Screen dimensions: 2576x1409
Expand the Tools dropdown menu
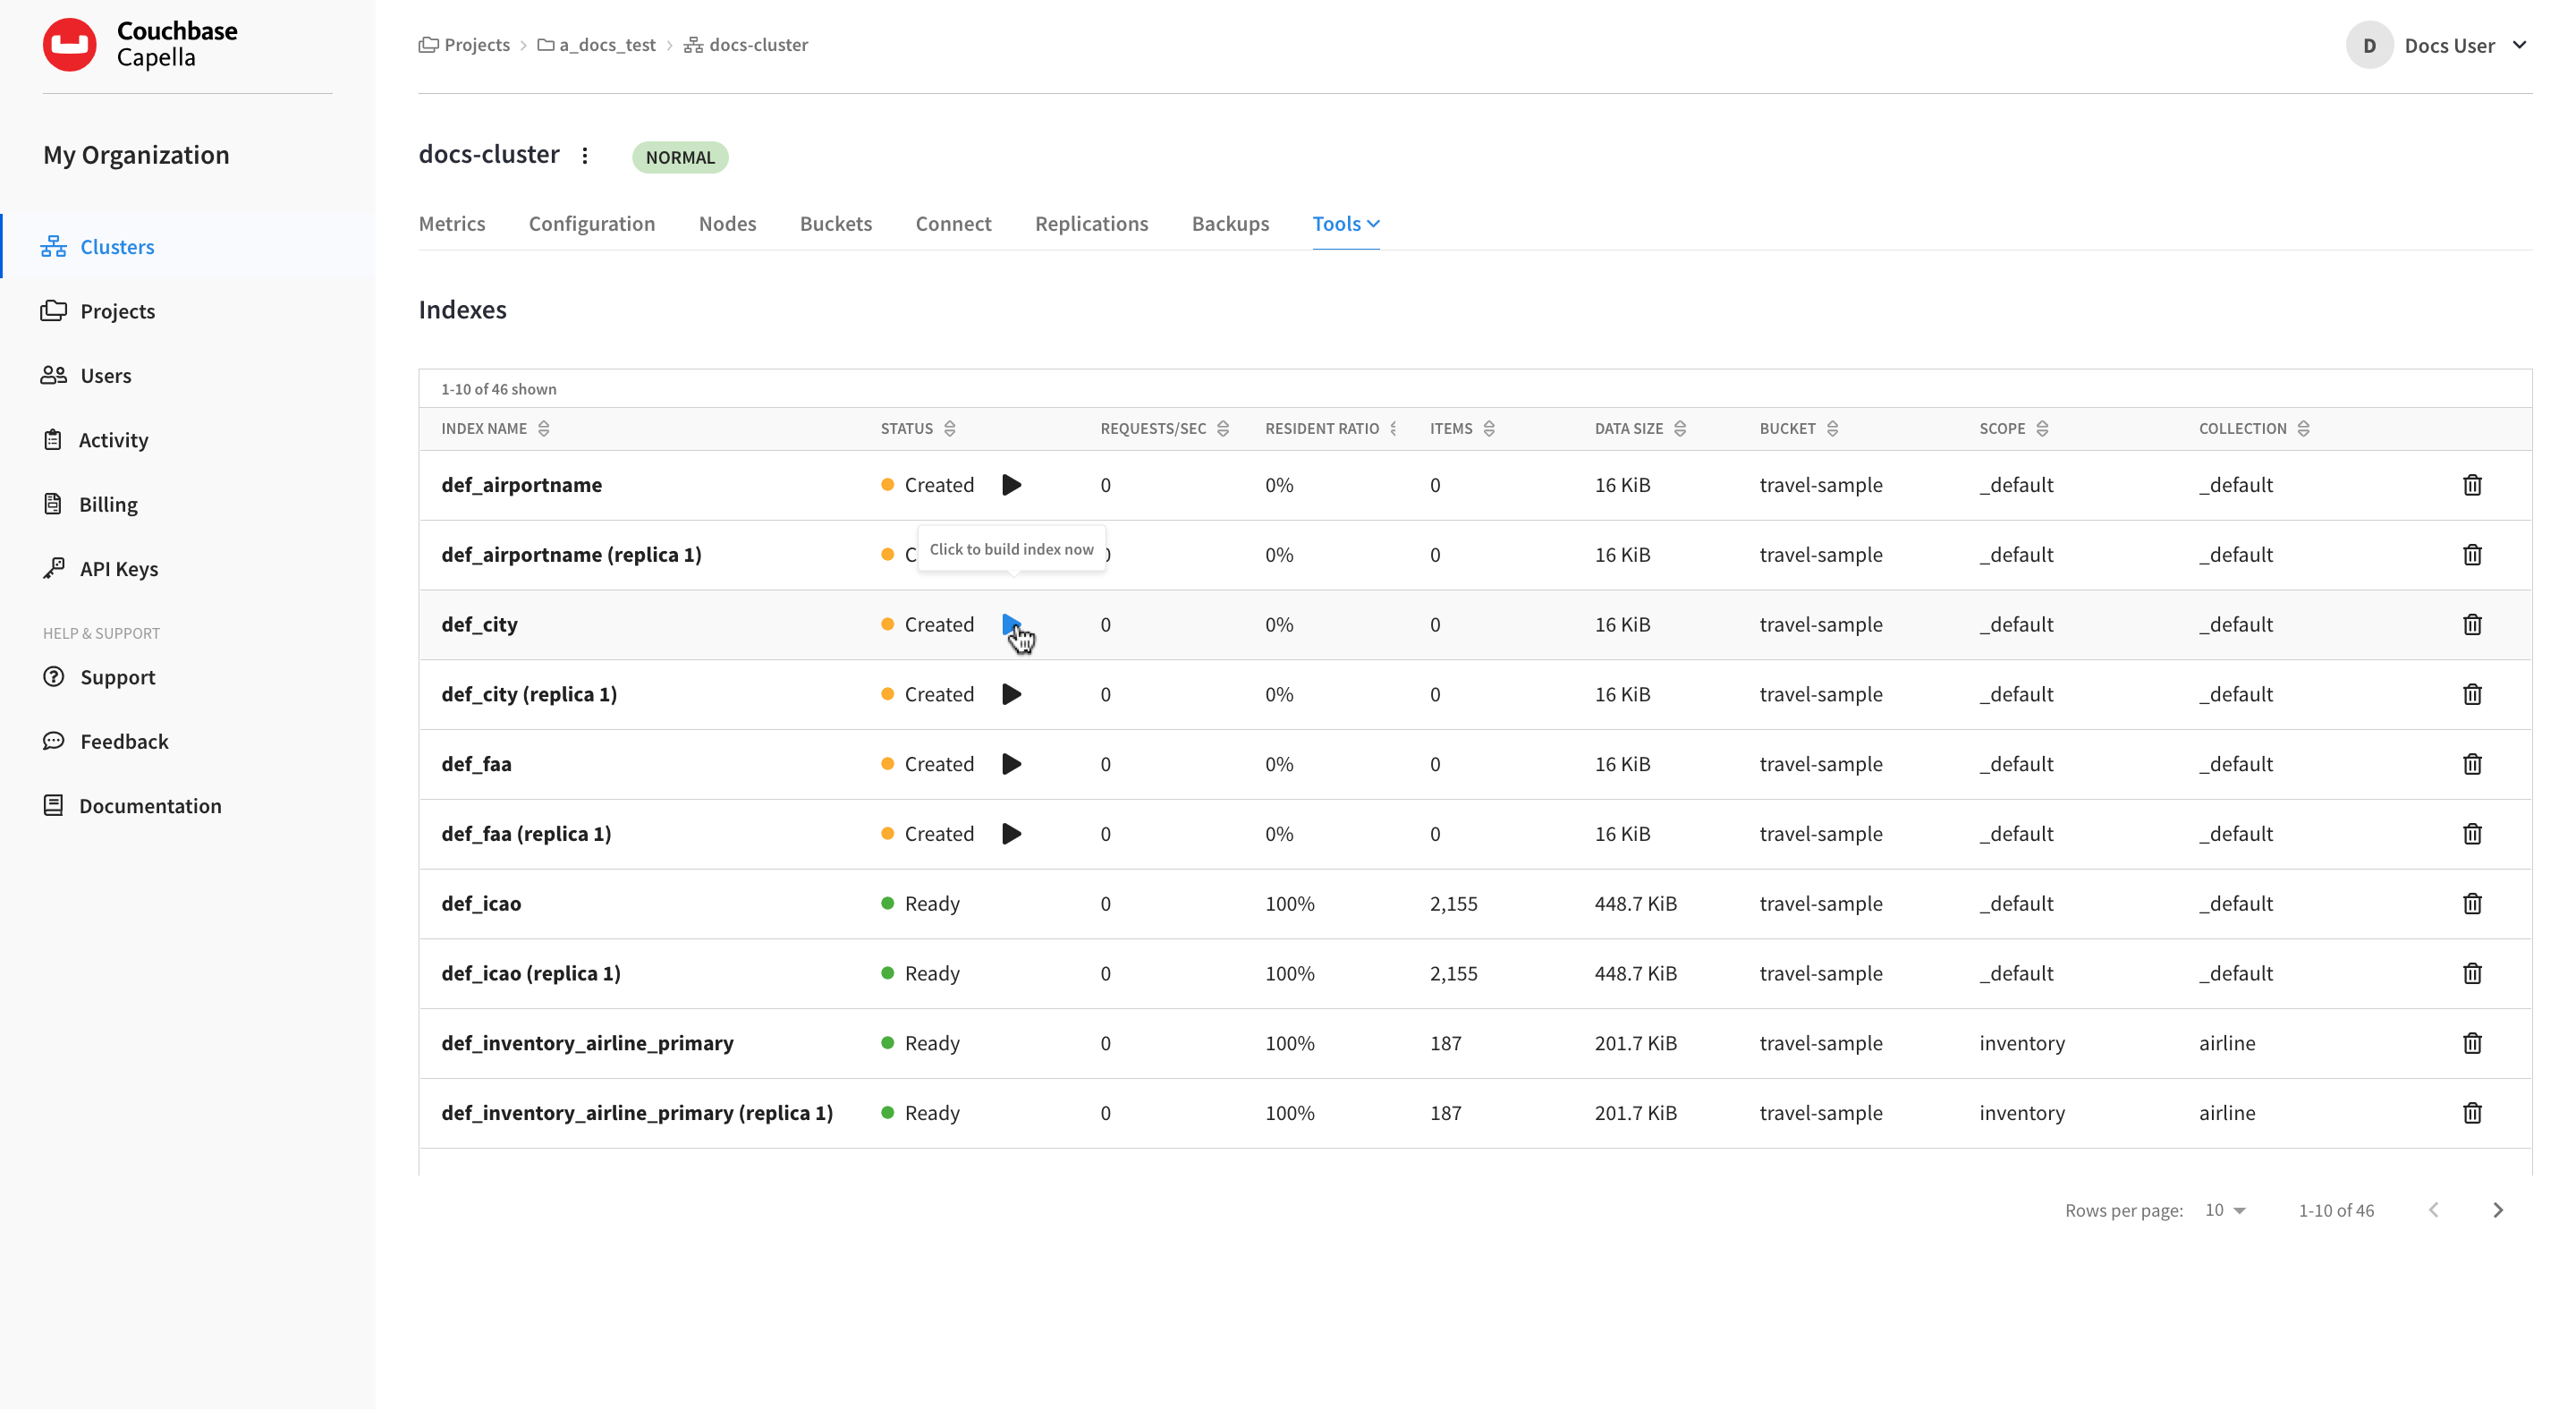(x=1345, y=223)
